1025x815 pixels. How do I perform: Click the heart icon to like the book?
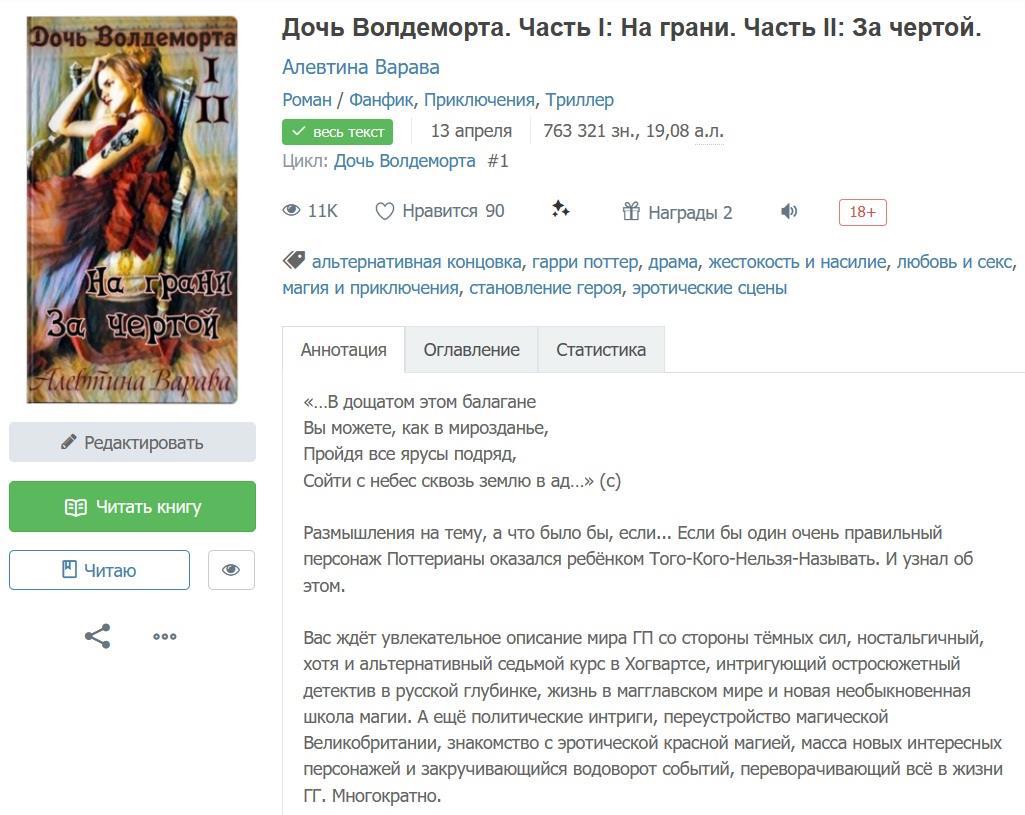point(385,211)
